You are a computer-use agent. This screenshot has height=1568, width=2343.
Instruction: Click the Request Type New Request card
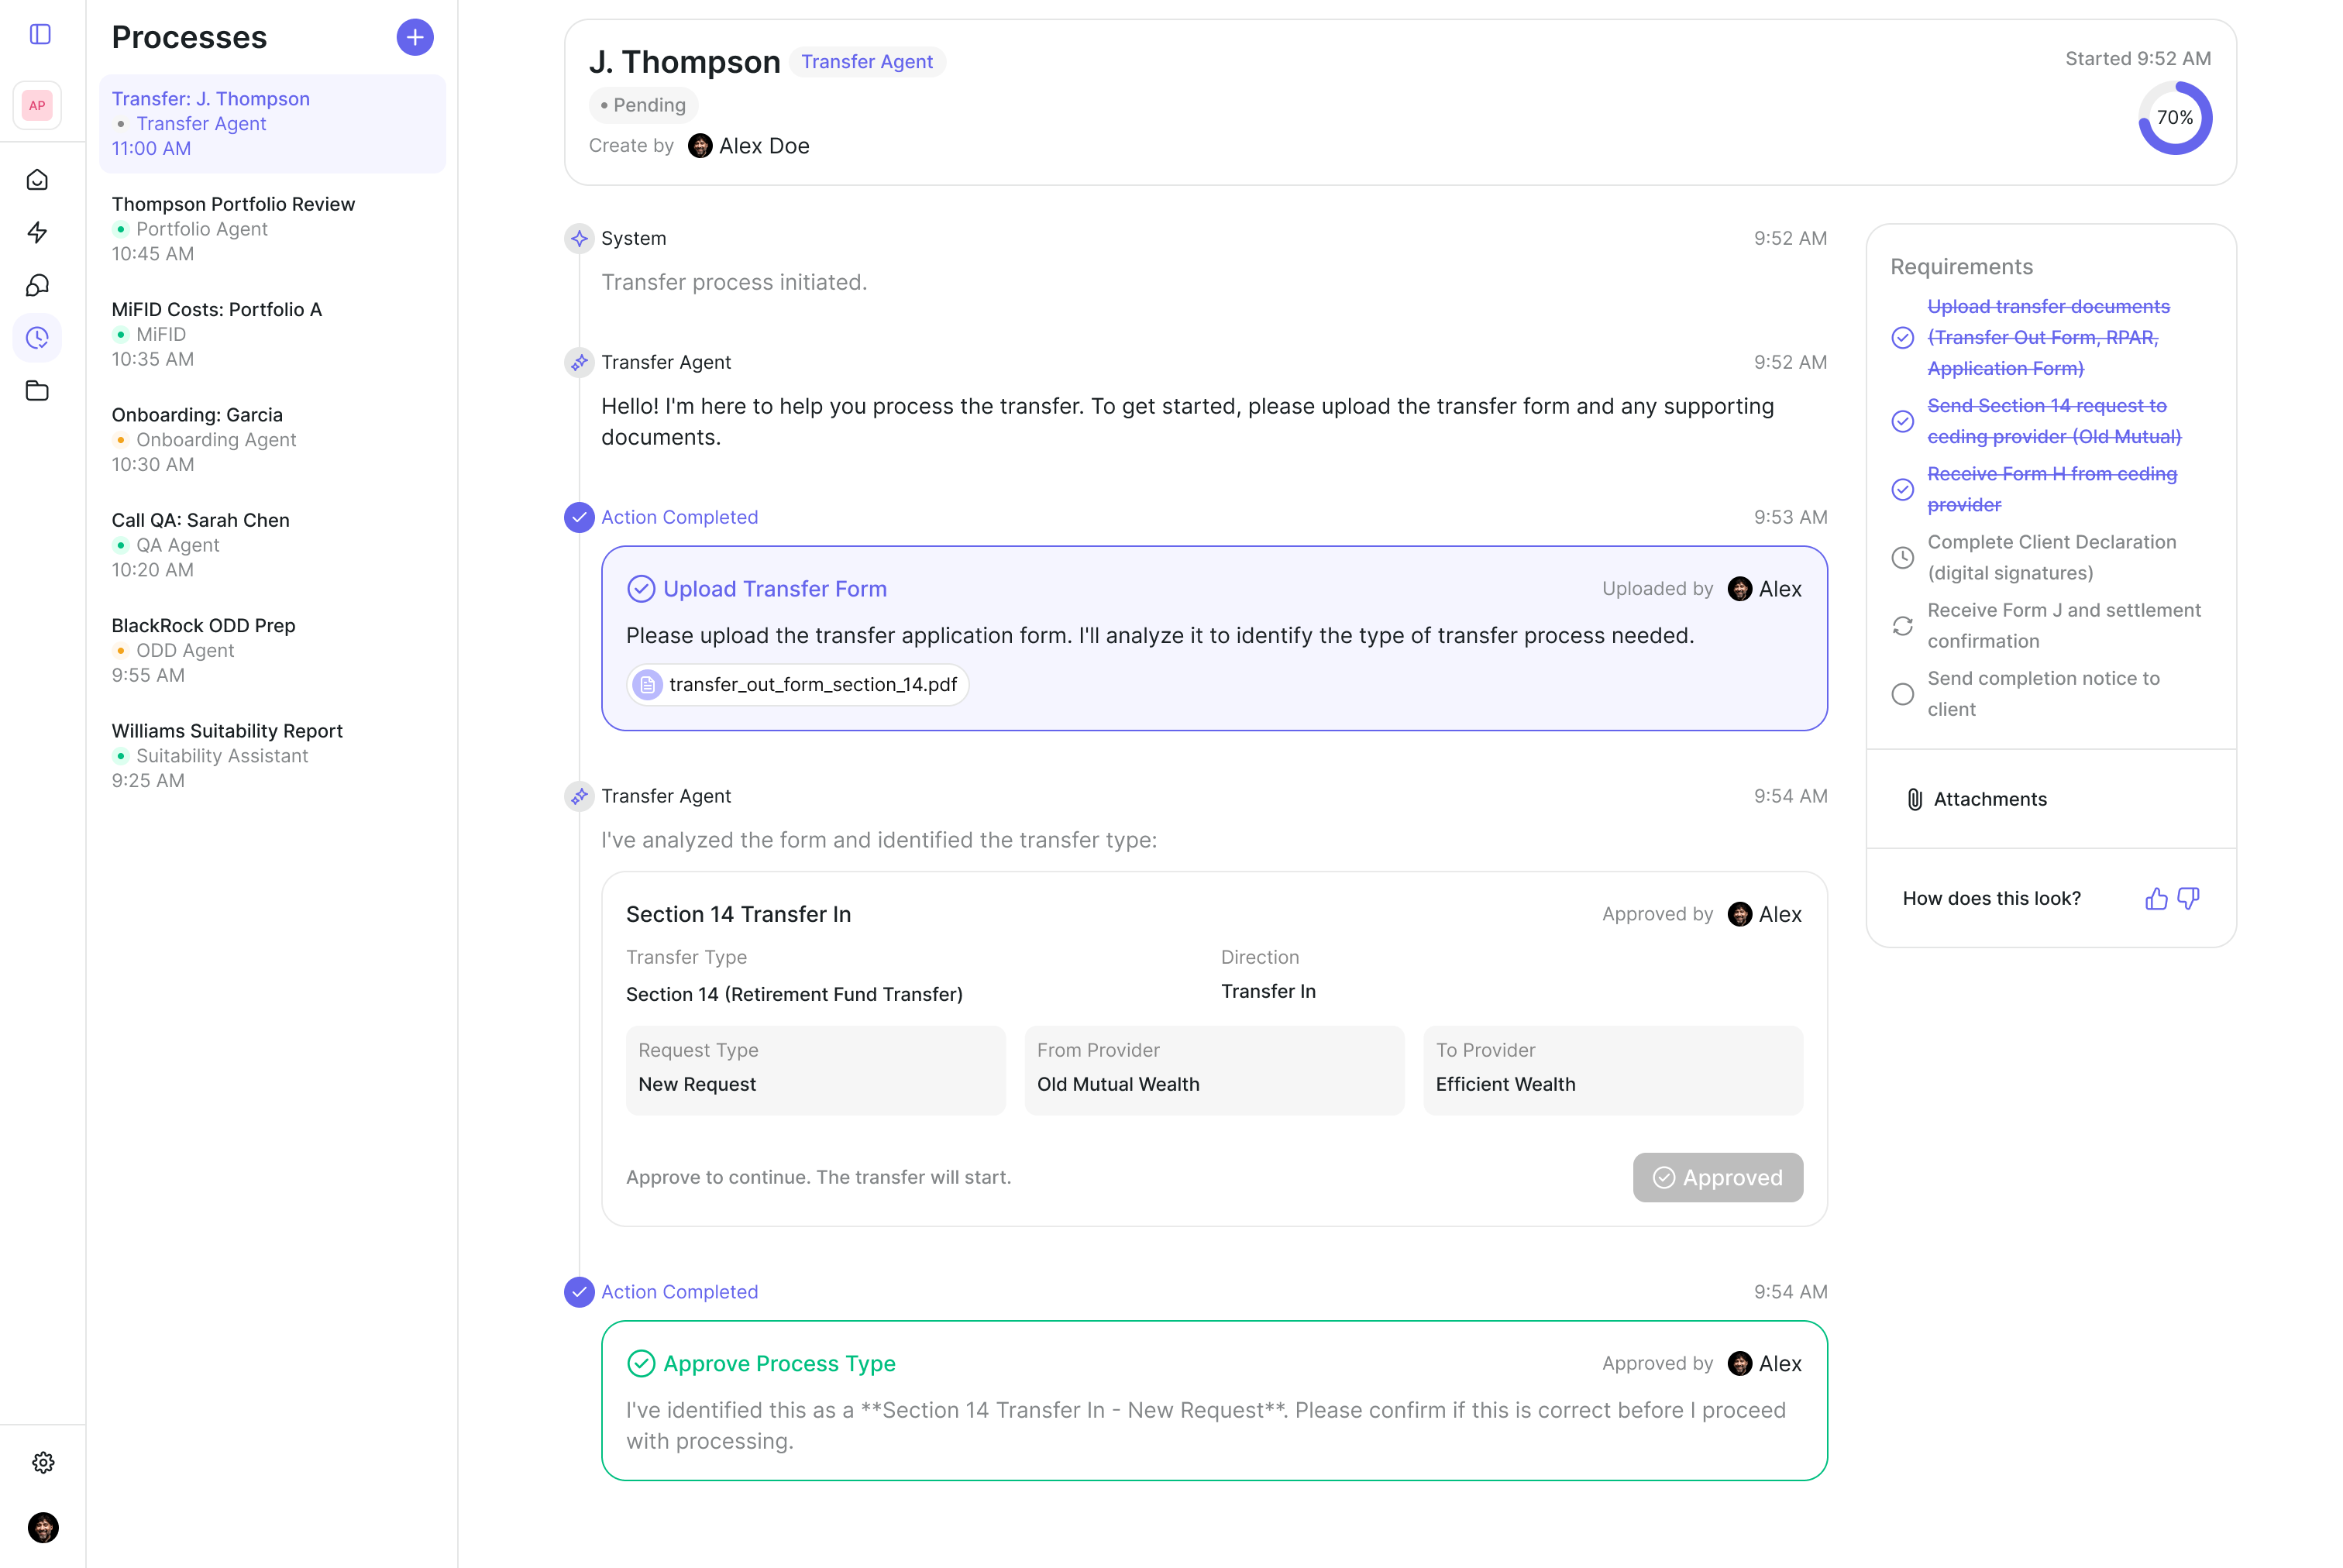pos(815,1070)
